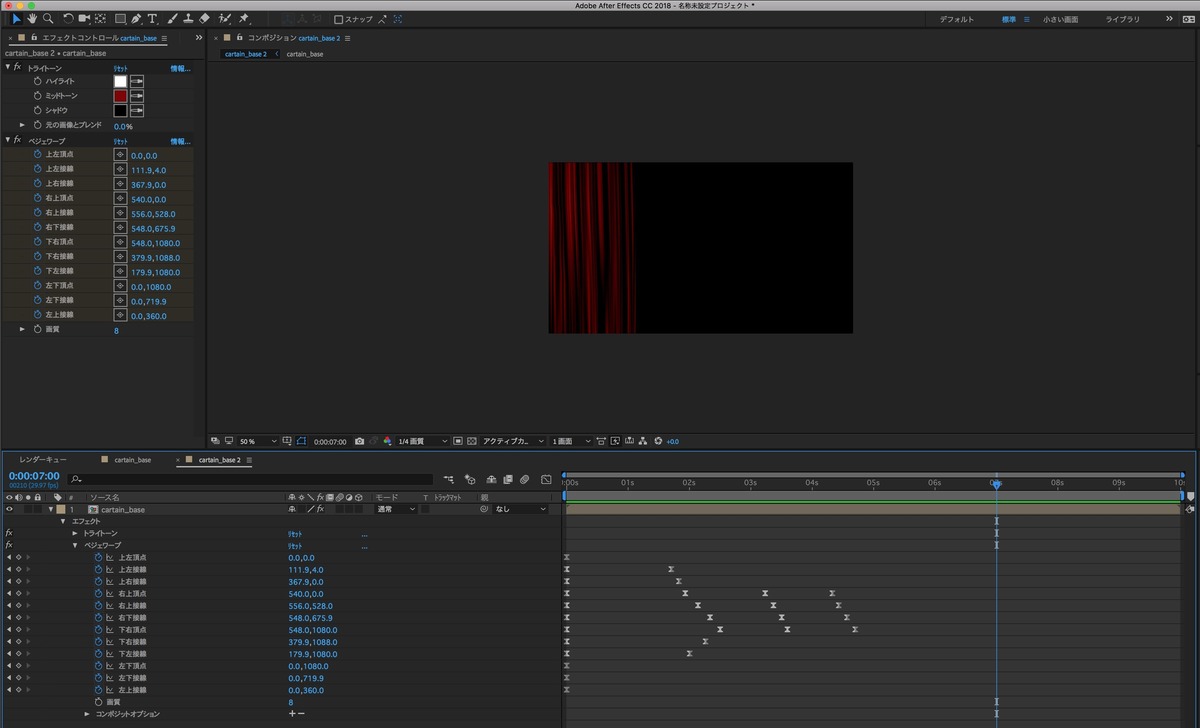Switch to the レンダーキュー tab
Image resolution: width=1200 pixels, height=728 pixels.
tap(43, 460)
